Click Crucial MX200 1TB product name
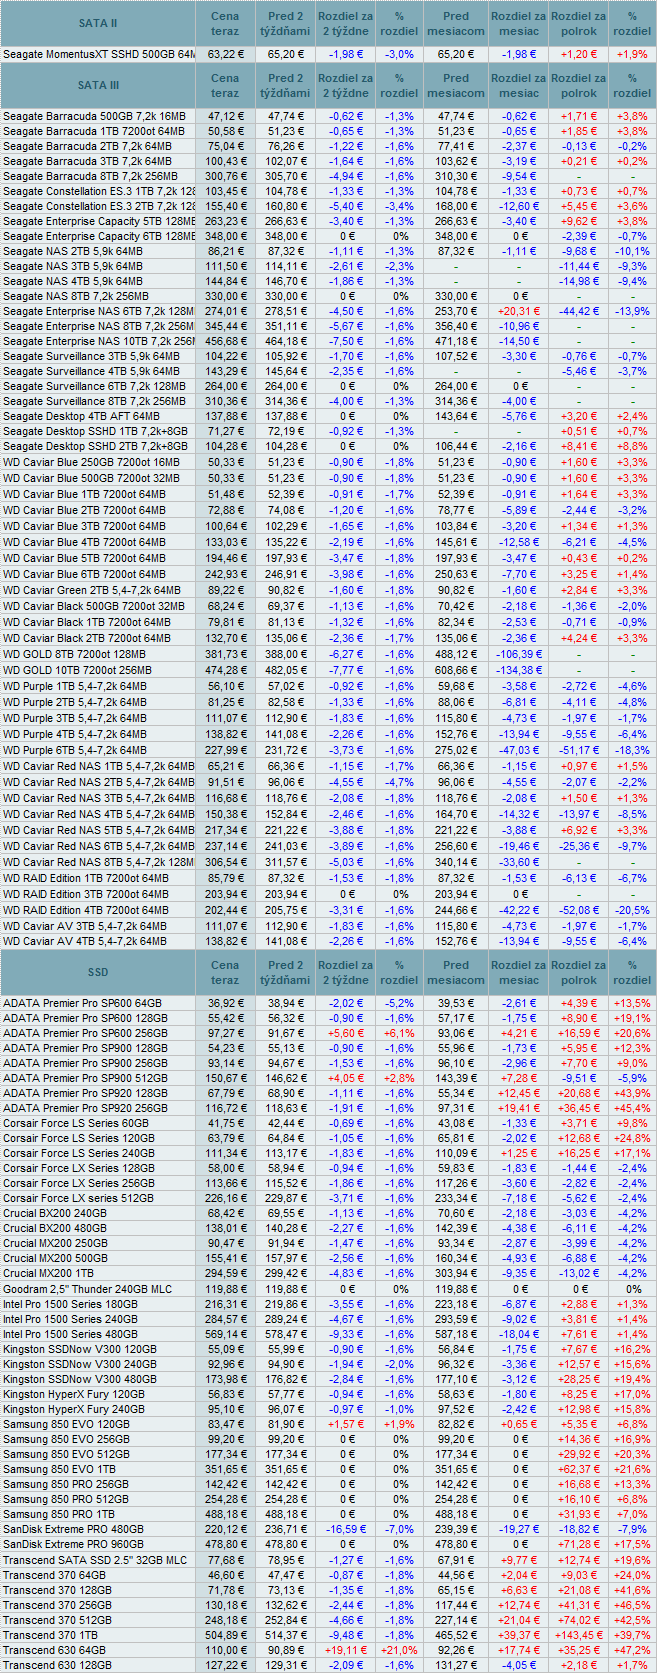The width and height of the screenshot is (657, 1673). point(50,1274)
